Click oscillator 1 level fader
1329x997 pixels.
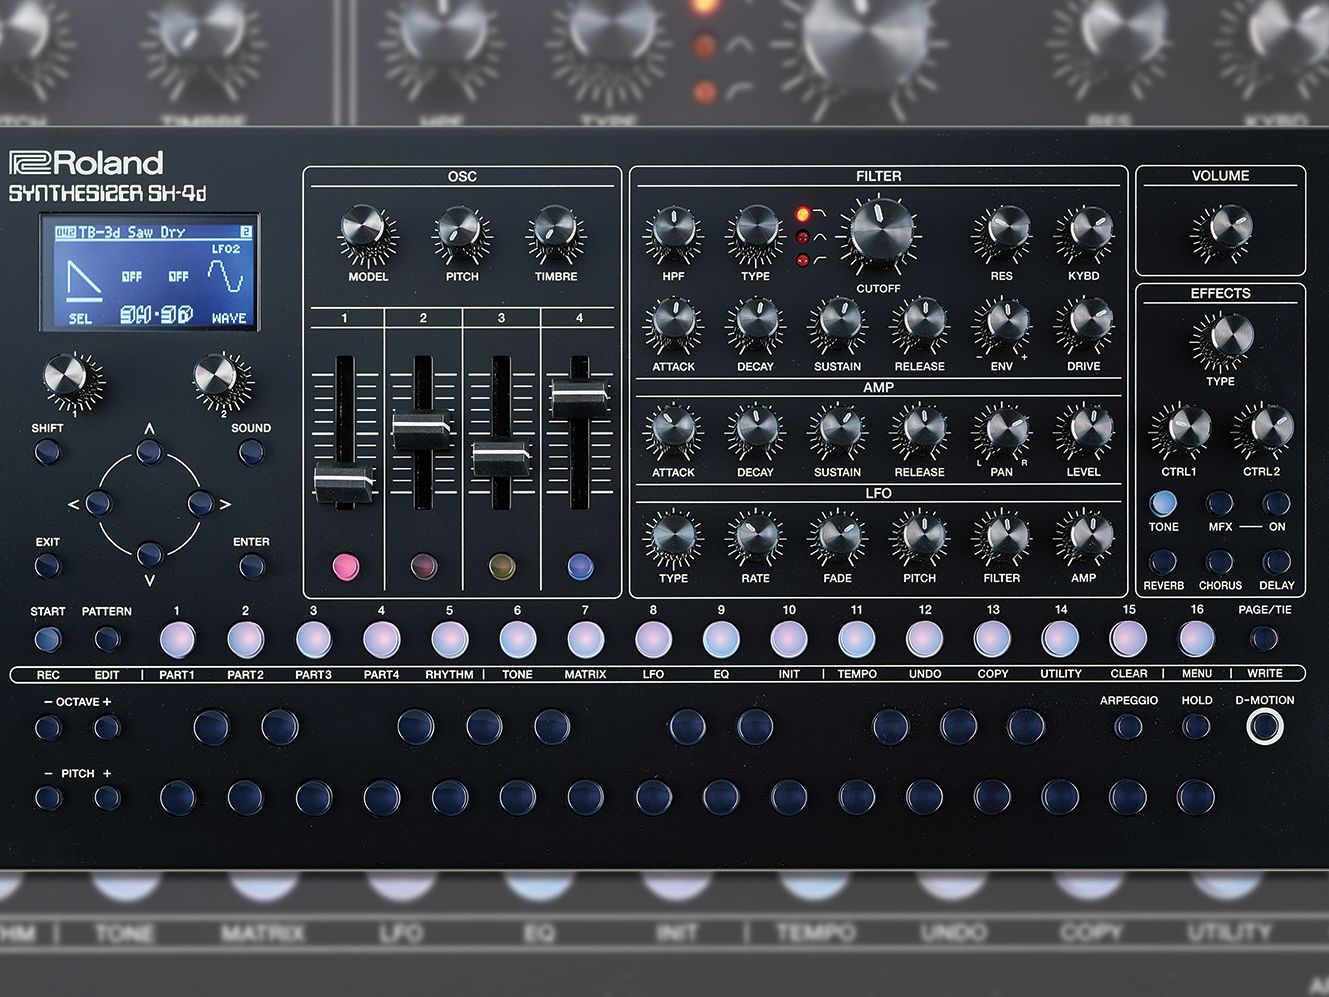pos(345,482)
